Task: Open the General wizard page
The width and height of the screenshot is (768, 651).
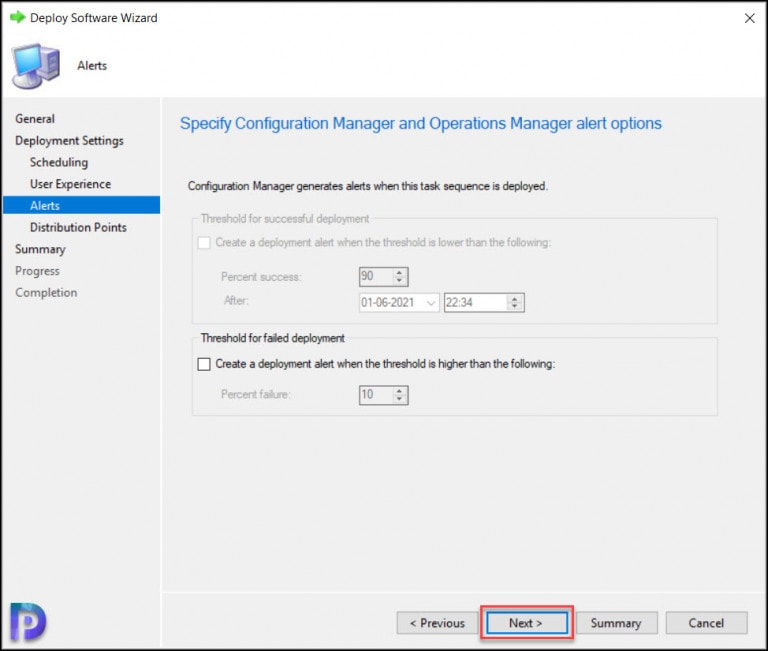Action: [x=35, y=119]
